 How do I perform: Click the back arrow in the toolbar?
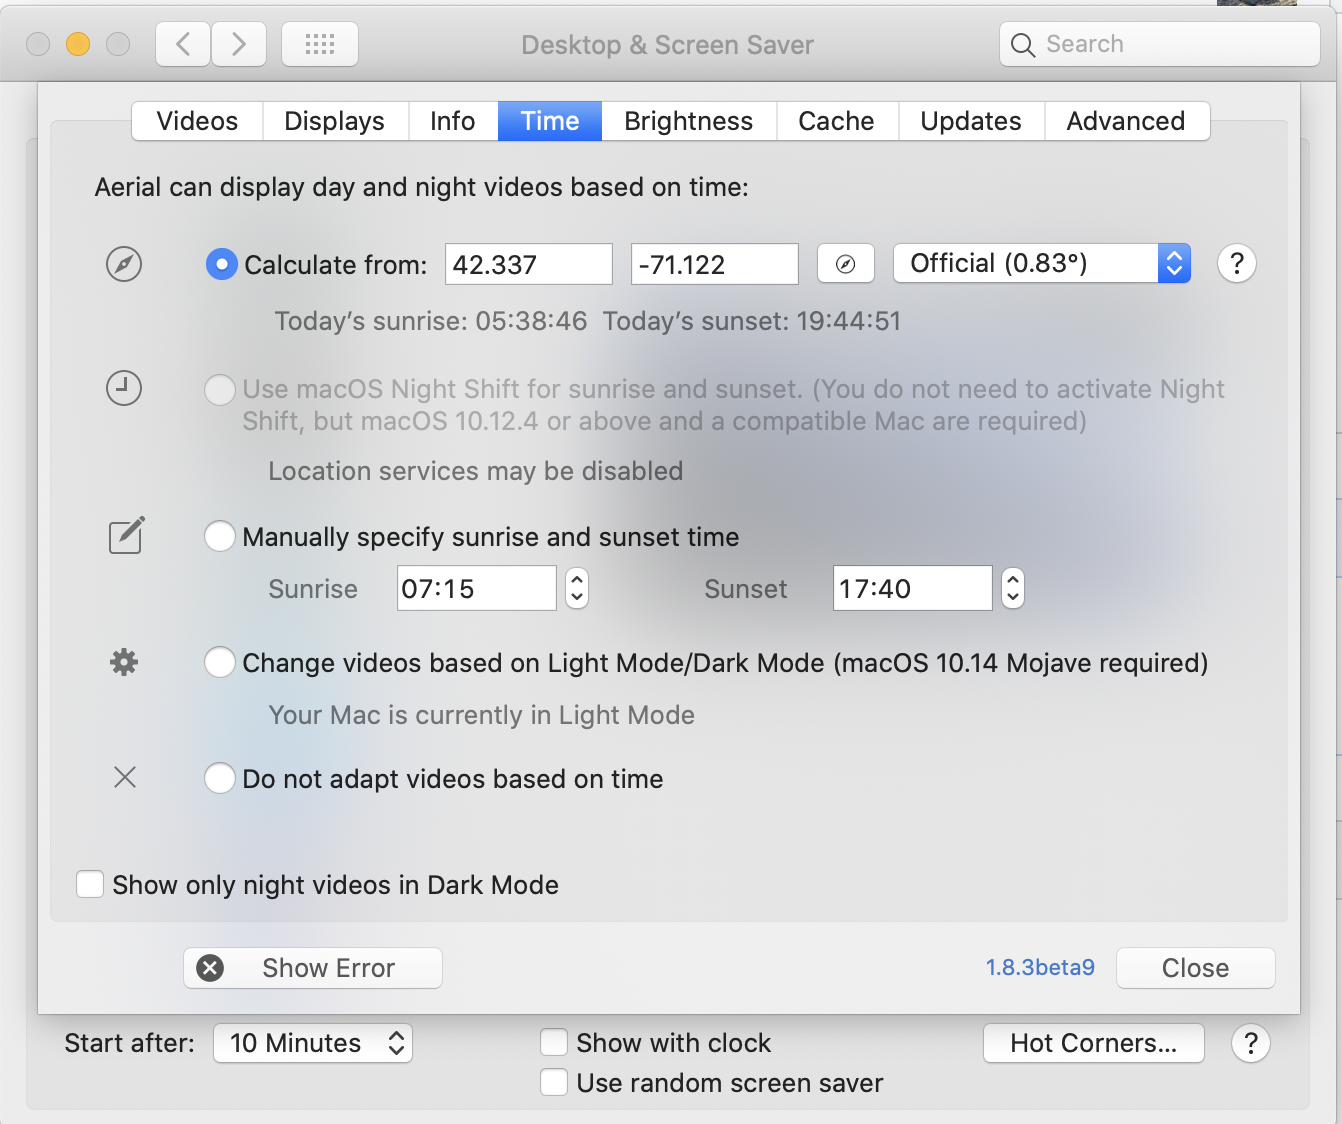pyautogui.click(x=183, y=44)
